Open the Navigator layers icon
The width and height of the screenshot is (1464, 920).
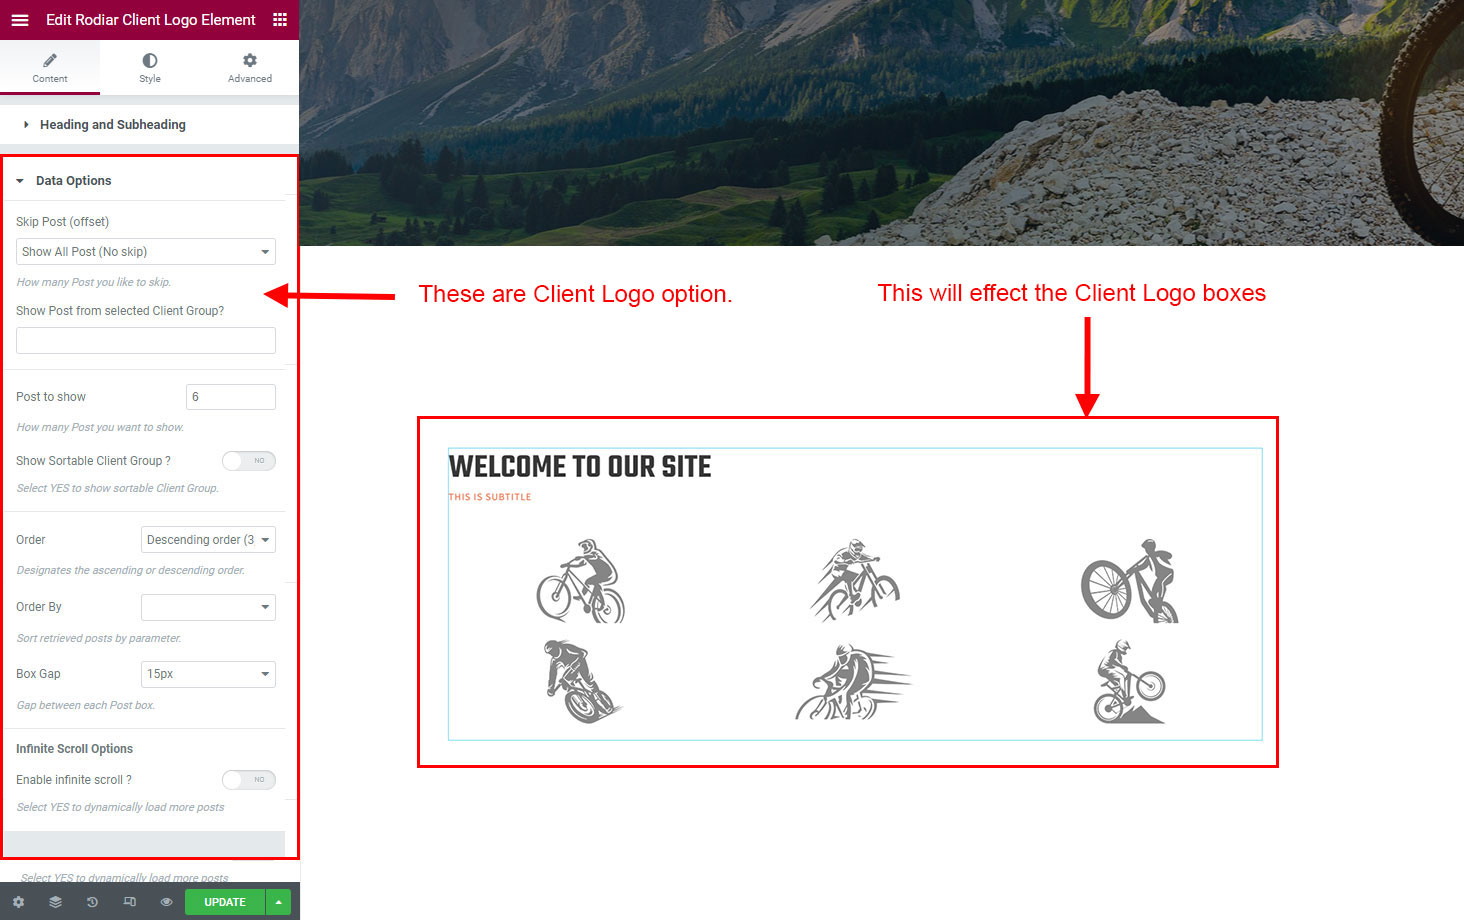[x=55, y=902]
